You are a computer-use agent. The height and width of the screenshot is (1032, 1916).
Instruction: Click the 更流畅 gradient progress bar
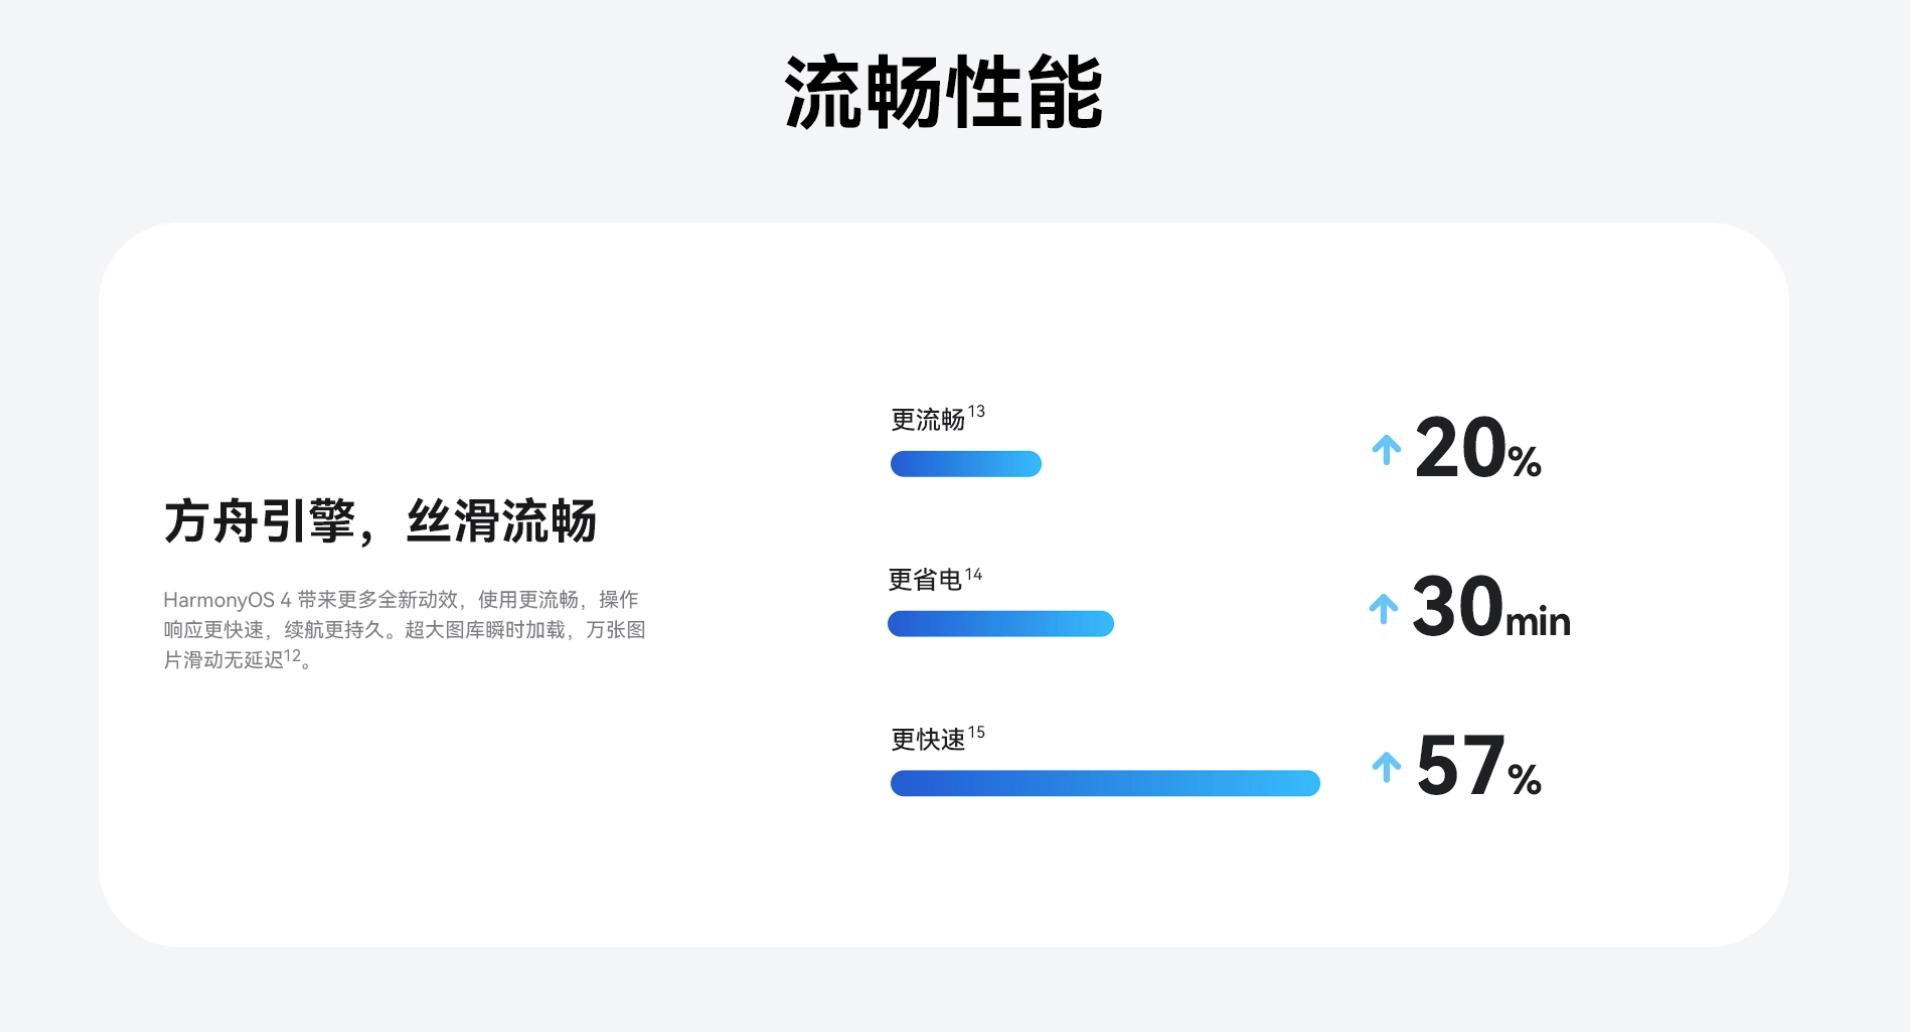coord(965,464)
